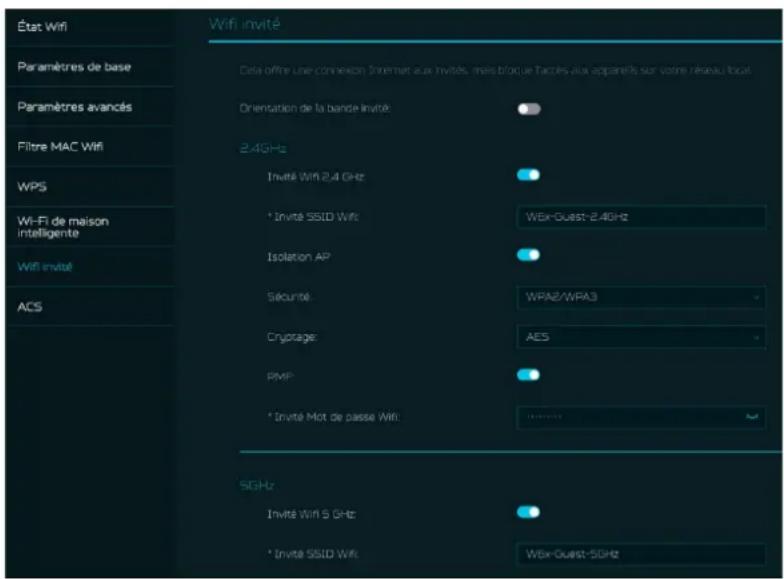
Task: Enable Orientation de la bande invité toggle
Action: click(x=529, y=108)
